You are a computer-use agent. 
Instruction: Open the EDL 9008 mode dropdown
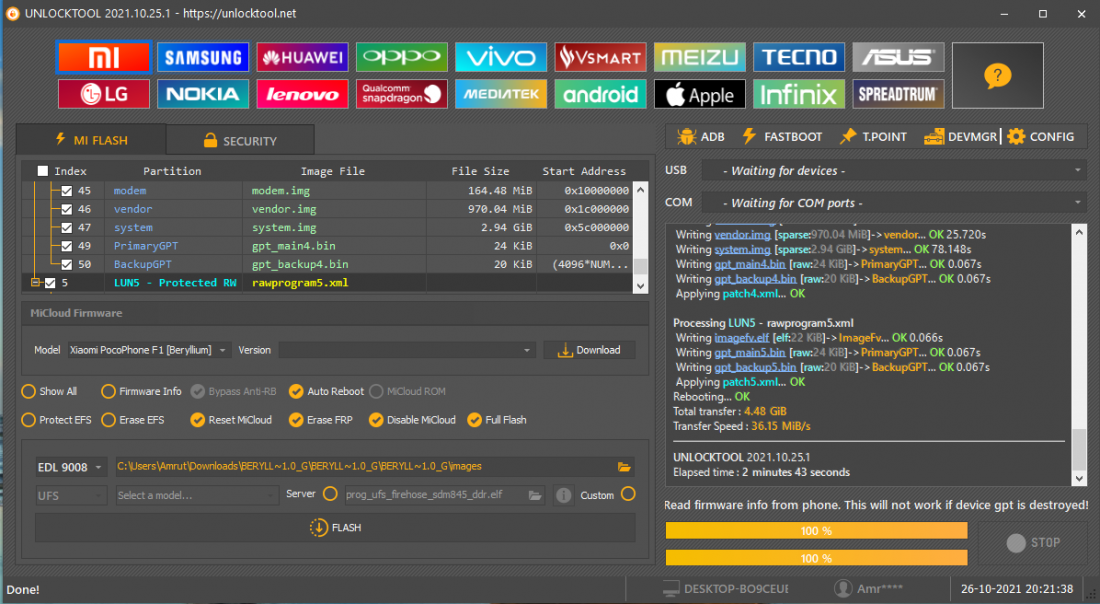coord(70,467)
